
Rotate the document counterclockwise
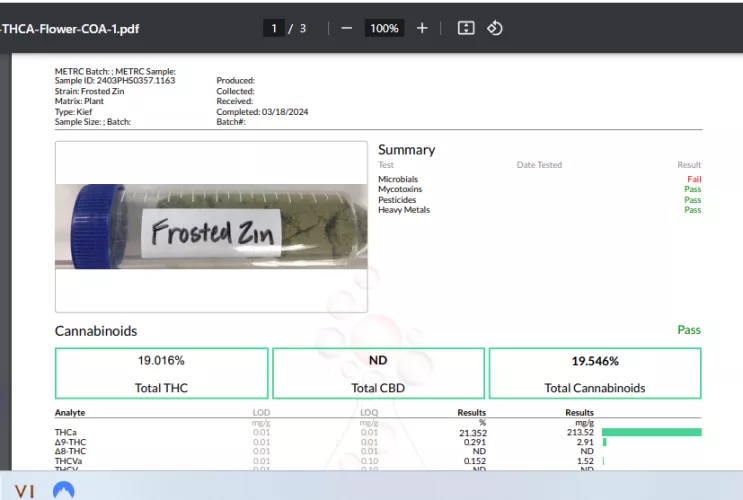coord(494,28)
